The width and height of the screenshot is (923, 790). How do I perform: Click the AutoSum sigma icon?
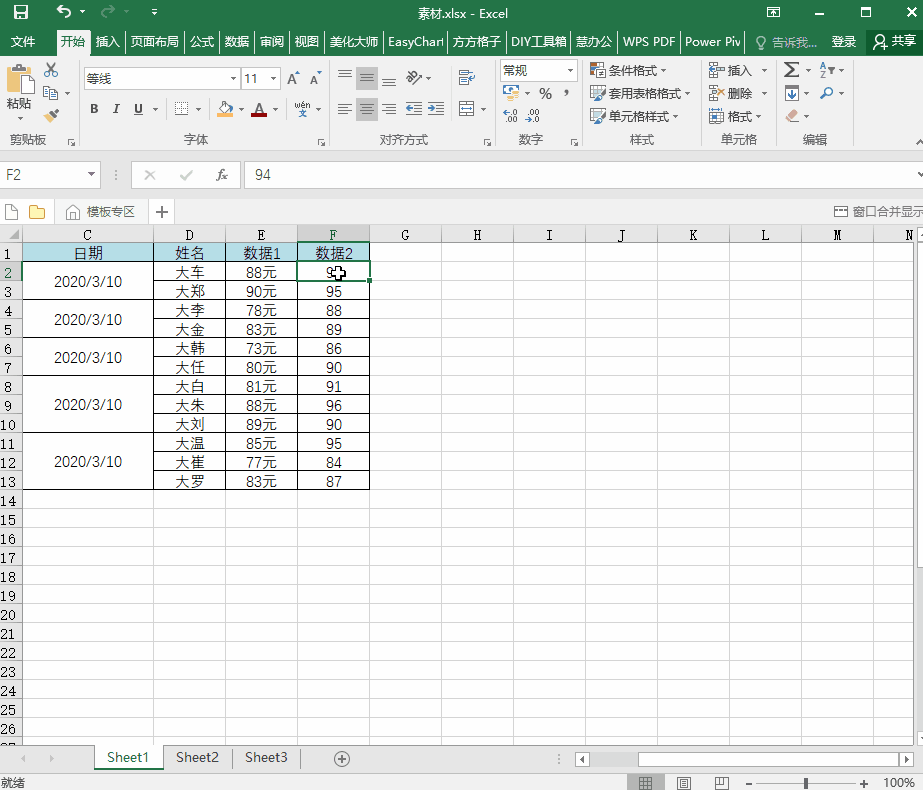(x=792, y=70)
